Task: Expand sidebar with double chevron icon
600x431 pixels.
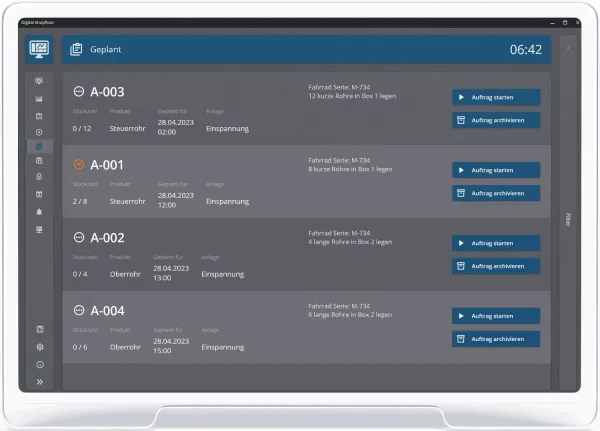Action: [x=40, y=382]
